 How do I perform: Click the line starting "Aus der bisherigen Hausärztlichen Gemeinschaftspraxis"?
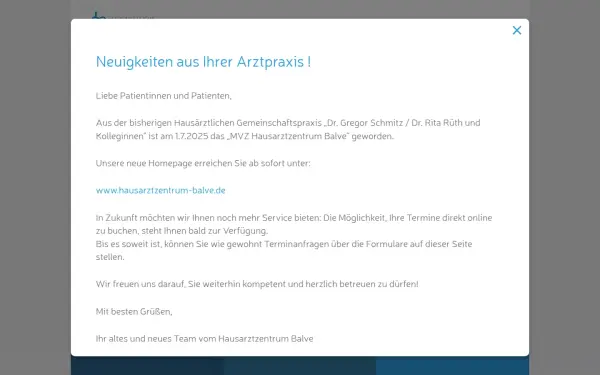click(288, 123)
